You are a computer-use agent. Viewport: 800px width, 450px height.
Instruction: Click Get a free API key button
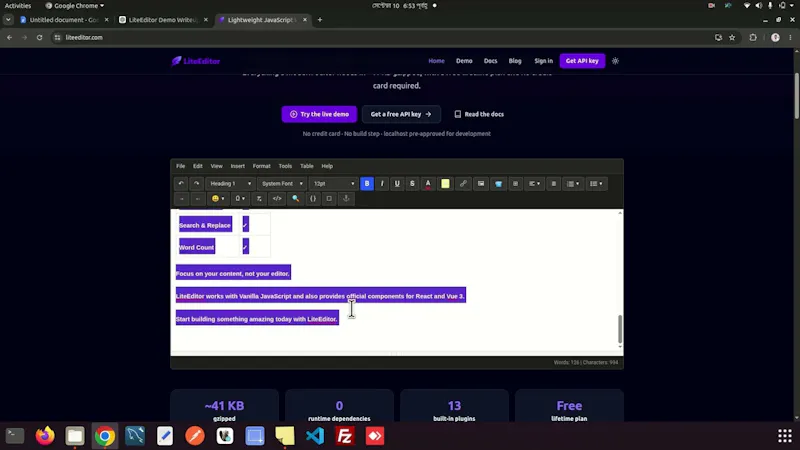point(401,114)
